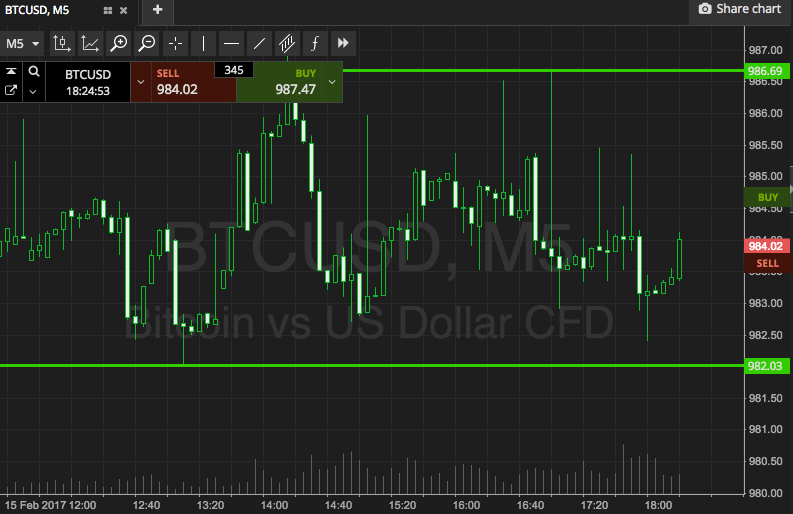Viewport: 793px width, 514px height.
Task: Open the Fibonacci tools icon
Action: point(315,43)
